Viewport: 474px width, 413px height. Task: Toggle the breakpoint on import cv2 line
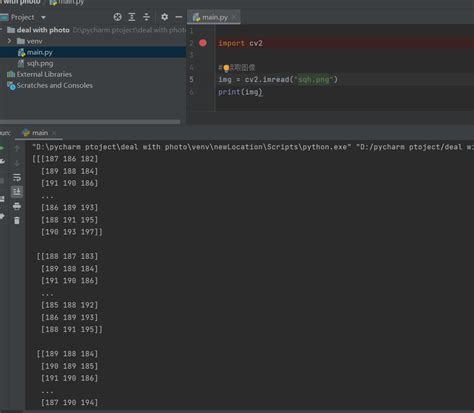coord(203,43)
